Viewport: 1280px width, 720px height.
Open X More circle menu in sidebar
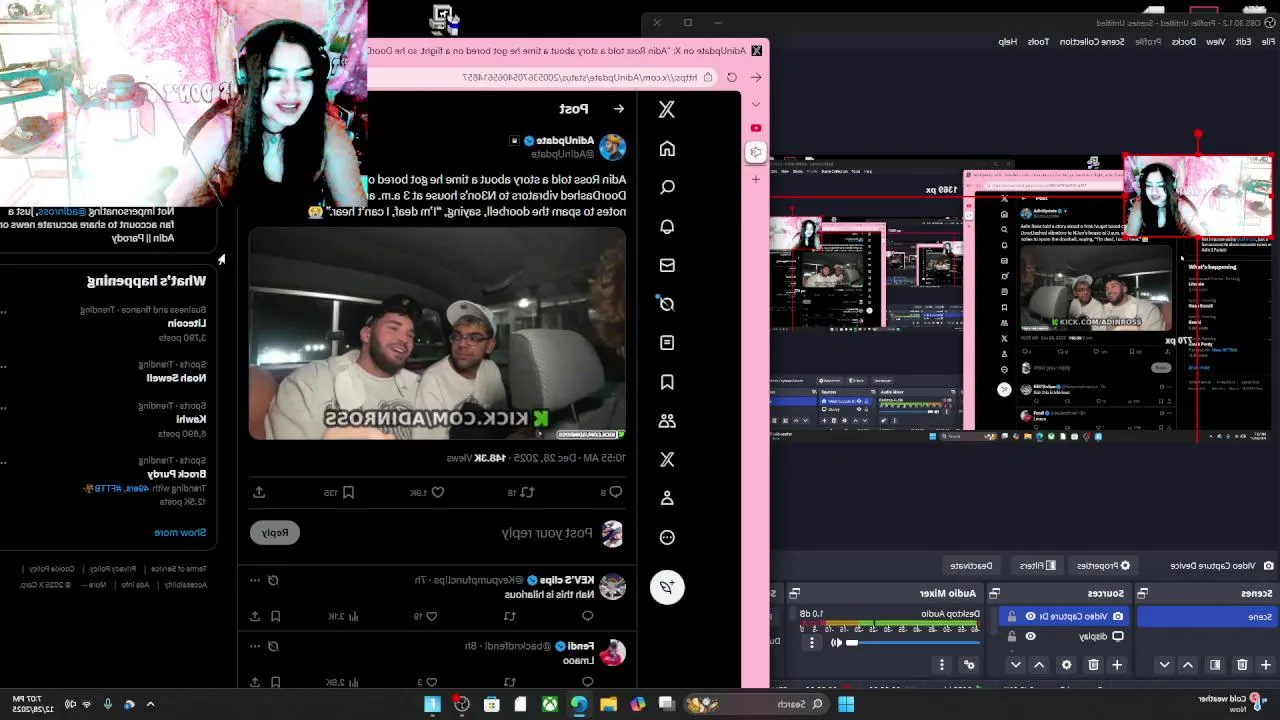(x=667, y=537)
